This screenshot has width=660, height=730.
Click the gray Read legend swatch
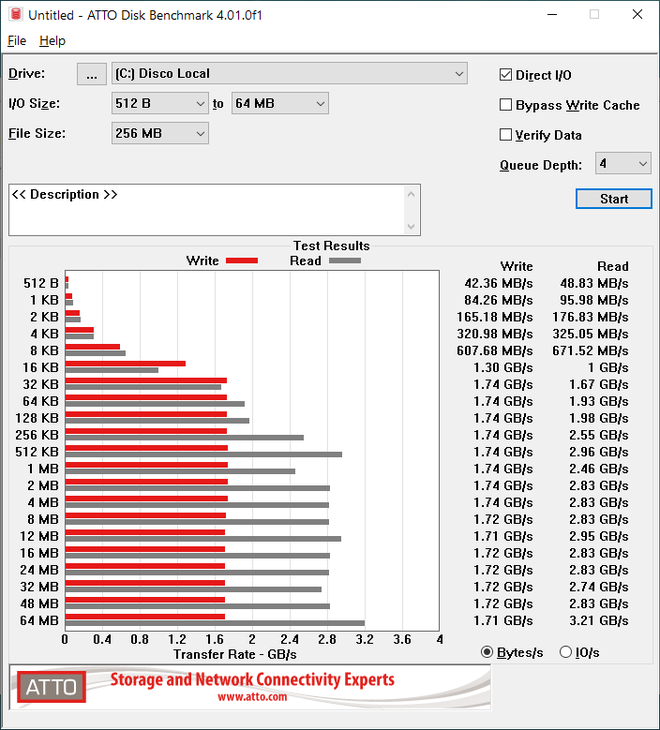click(x=345, y=261)
